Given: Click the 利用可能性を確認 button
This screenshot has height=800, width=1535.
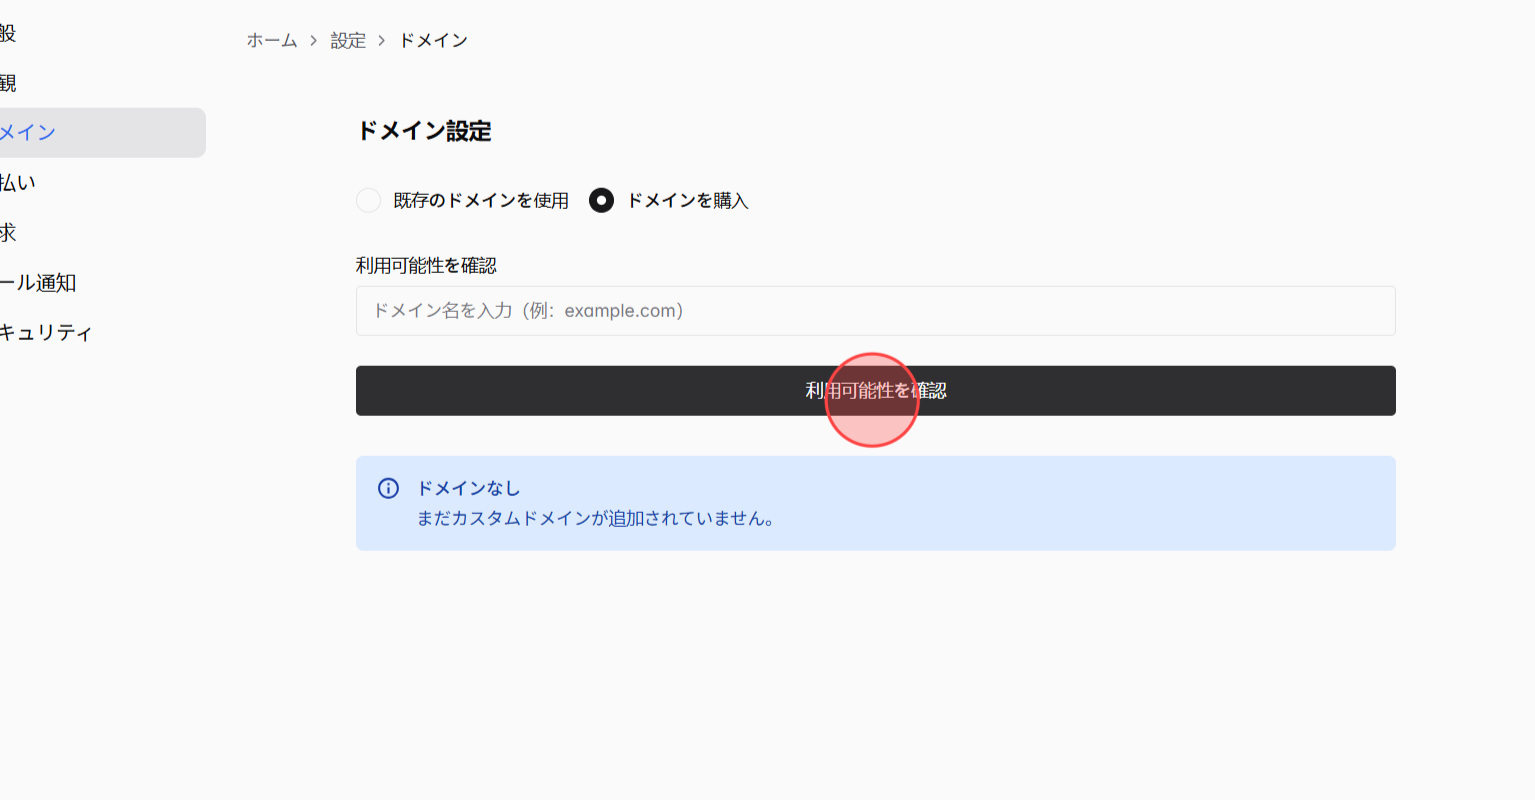Looking at the screenshot, I should (x=875, y=390).
